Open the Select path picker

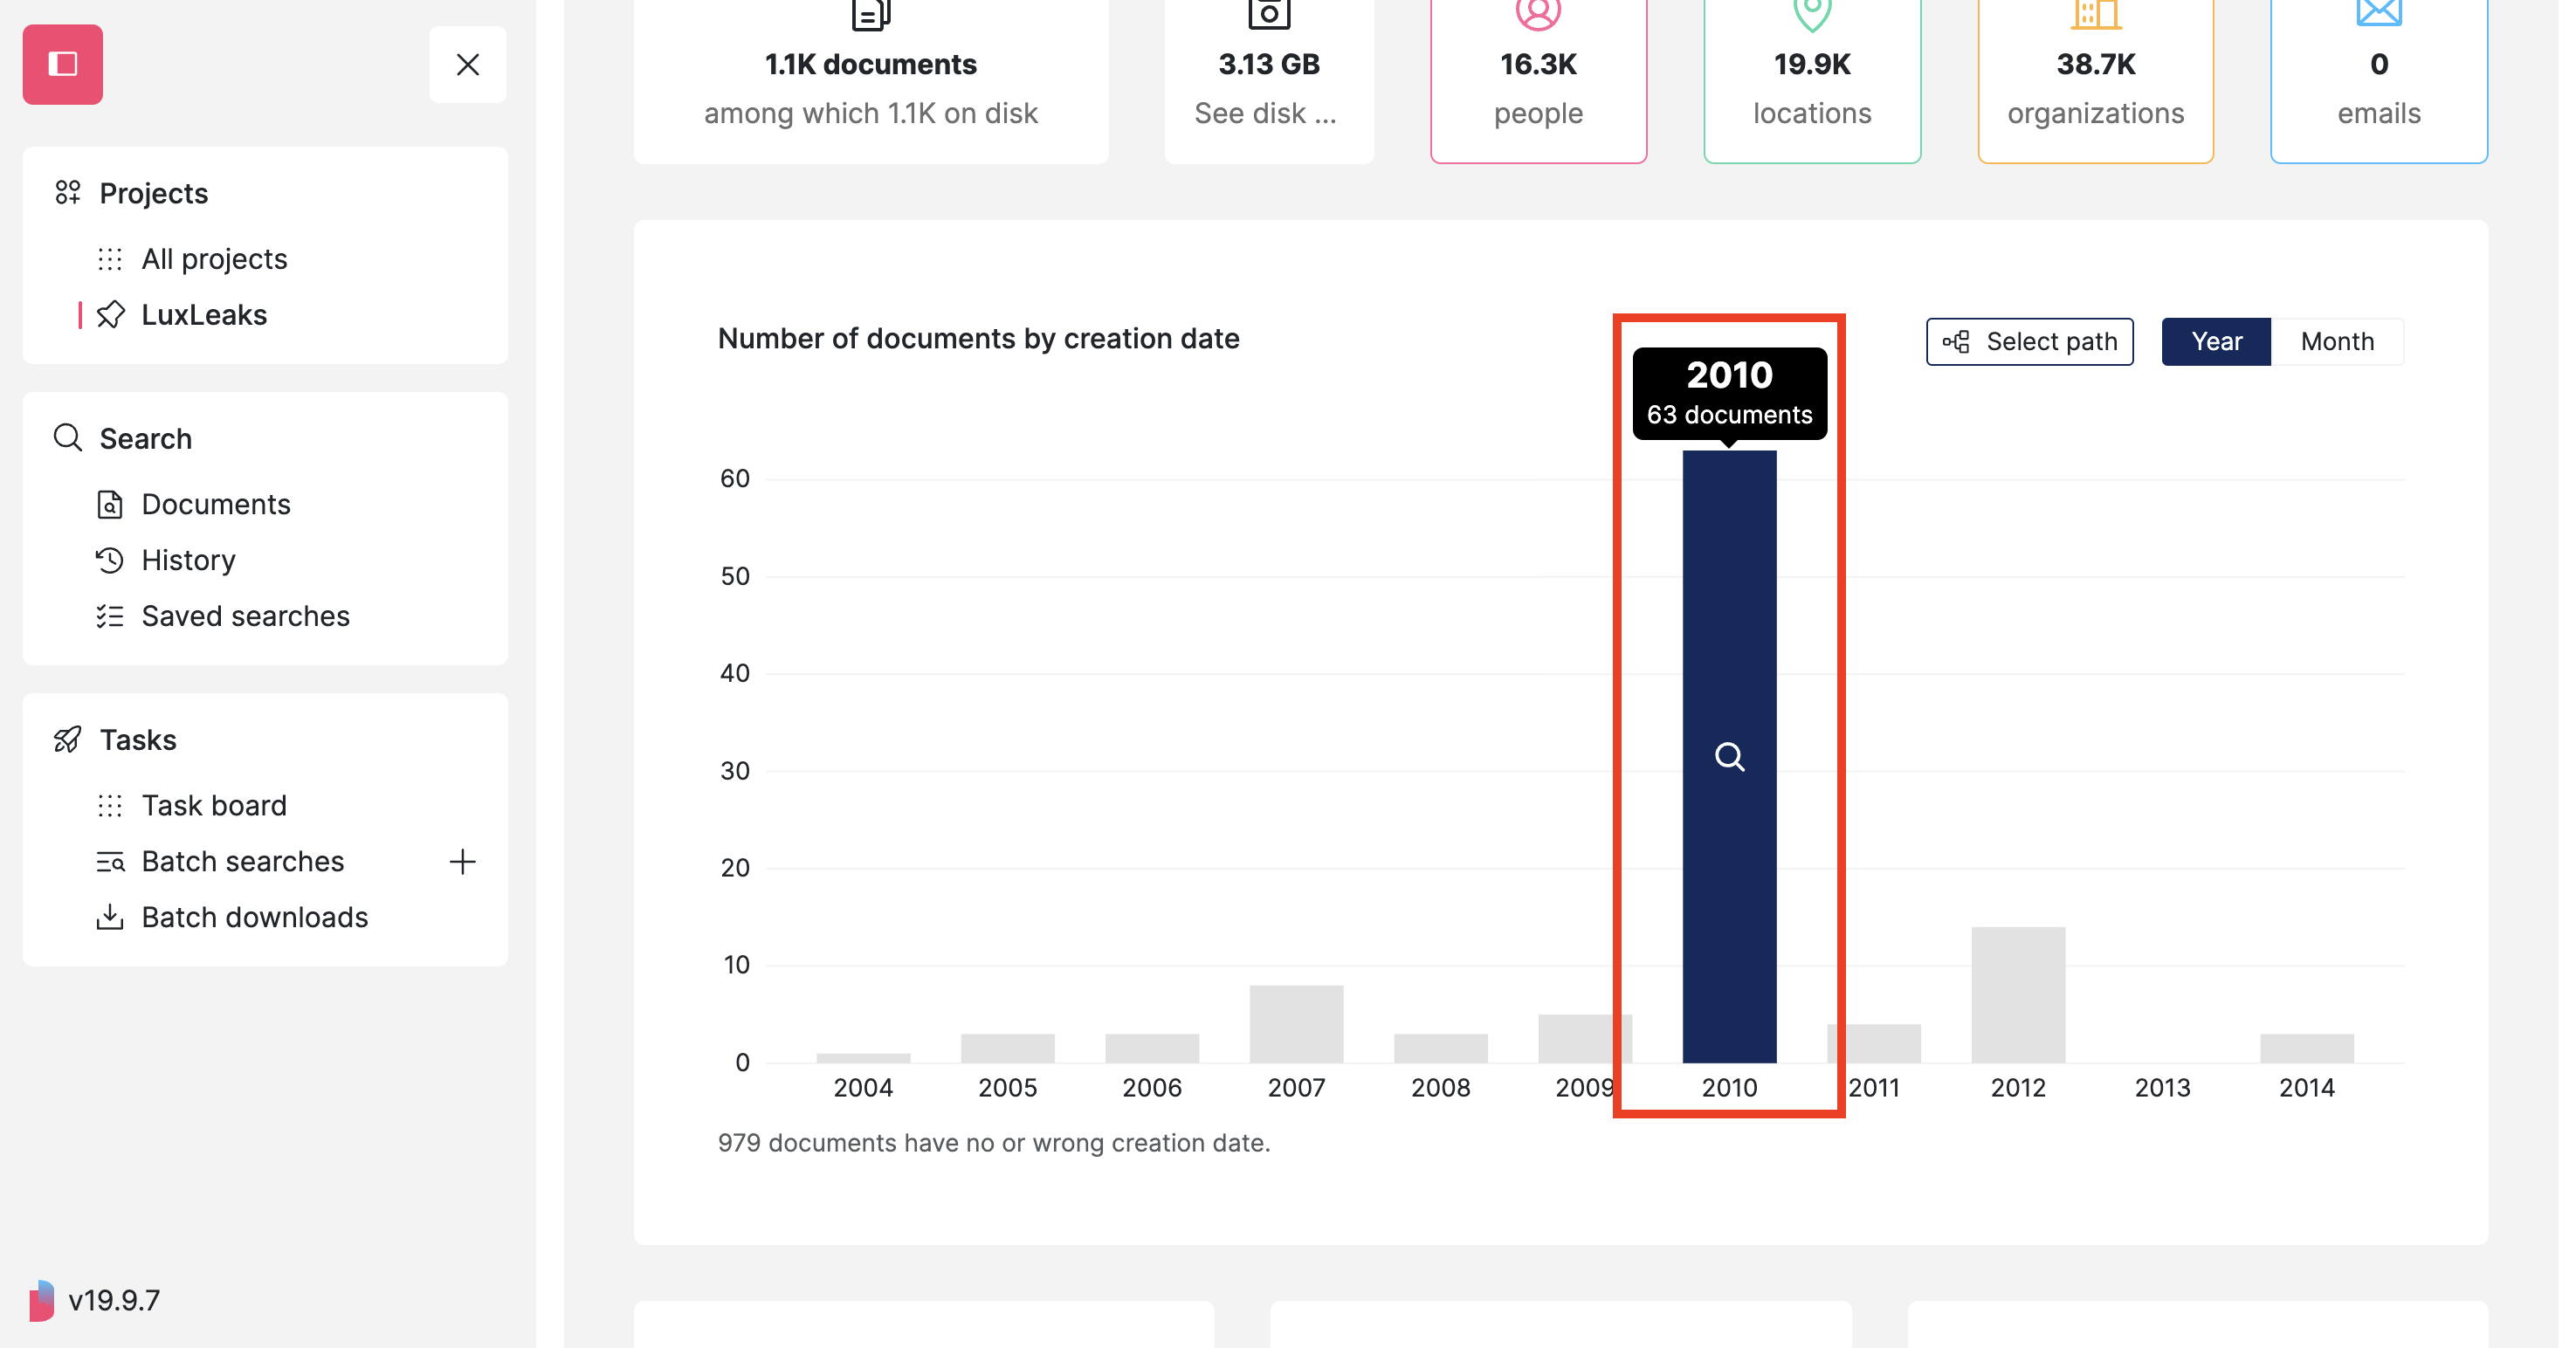point(2029,341)
